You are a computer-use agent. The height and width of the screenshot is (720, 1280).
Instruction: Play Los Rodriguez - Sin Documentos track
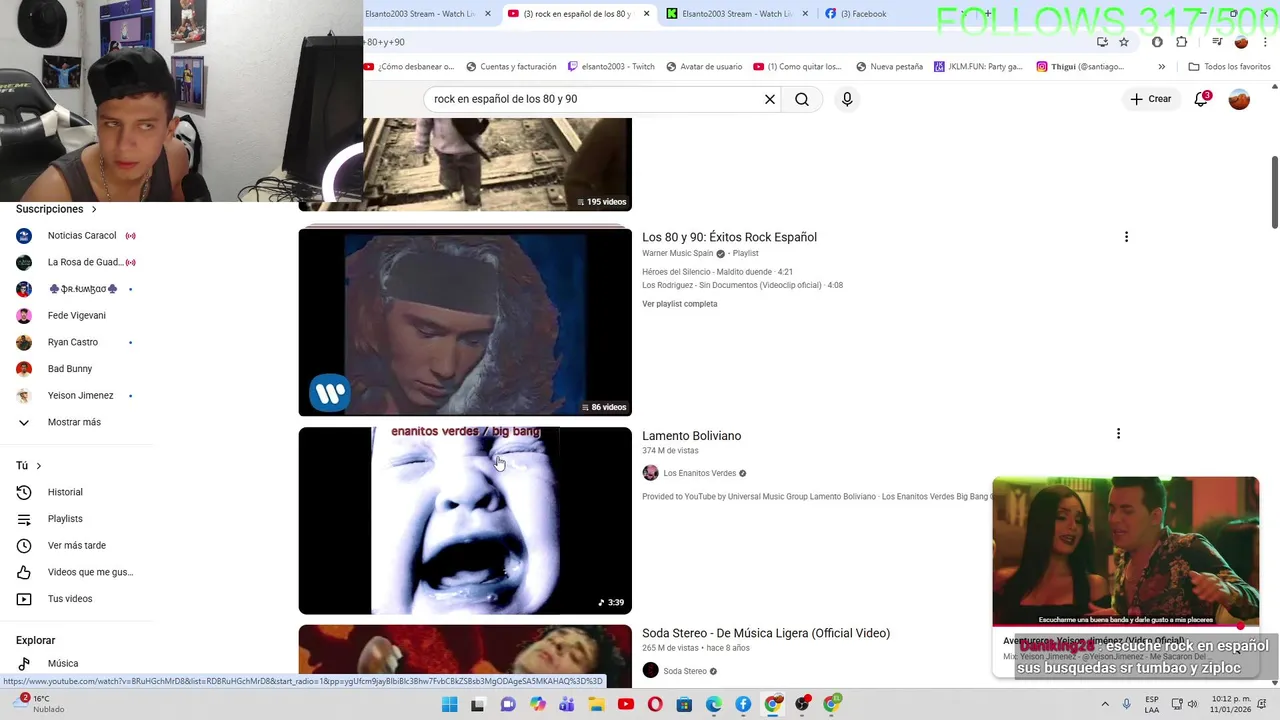coord(742,285)
